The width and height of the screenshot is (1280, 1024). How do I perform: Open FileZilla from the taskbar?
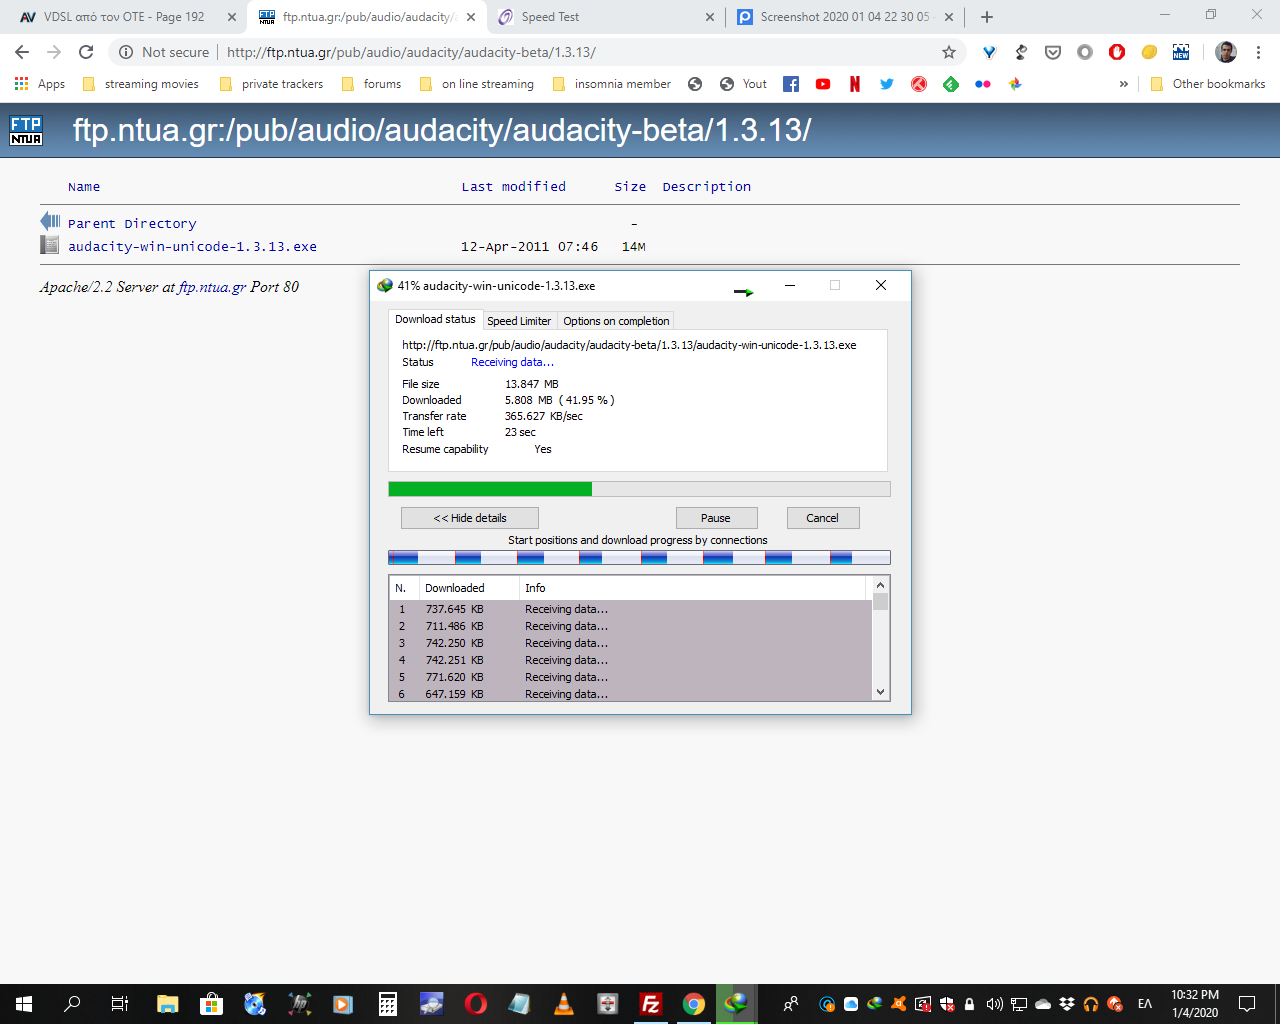pyautogui.click(x=651, y=1004)
